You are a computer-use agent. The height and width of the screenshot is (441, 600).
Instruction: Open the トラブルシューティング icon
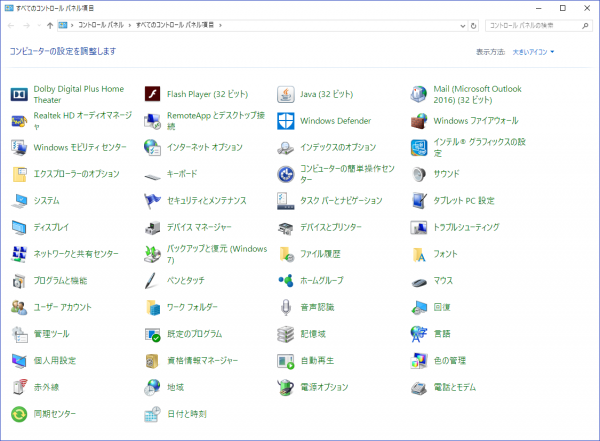pos(419,227)
